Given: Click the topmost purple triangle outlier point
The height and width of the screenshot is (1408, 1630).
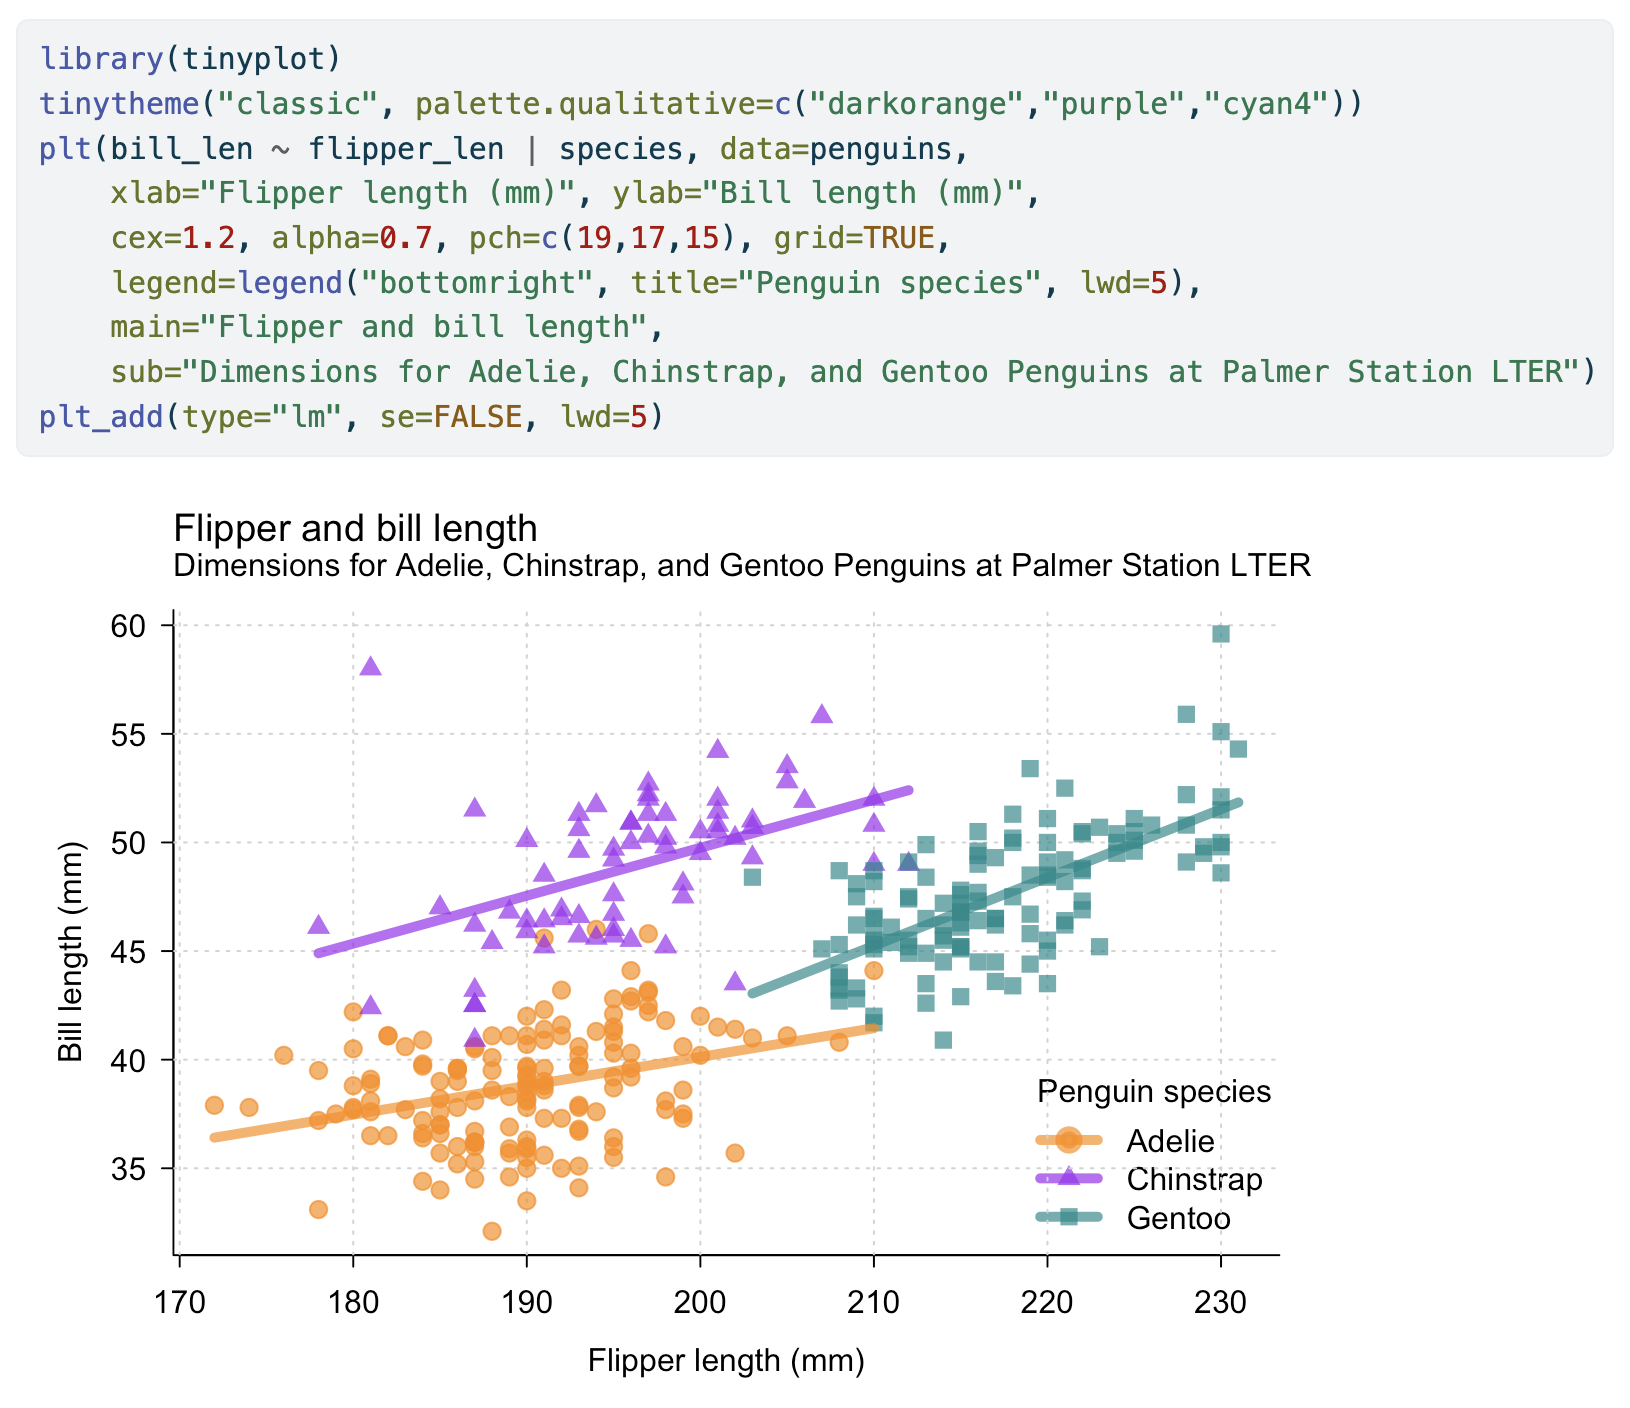Looking at the screenshot, I should tap(371, 666).
